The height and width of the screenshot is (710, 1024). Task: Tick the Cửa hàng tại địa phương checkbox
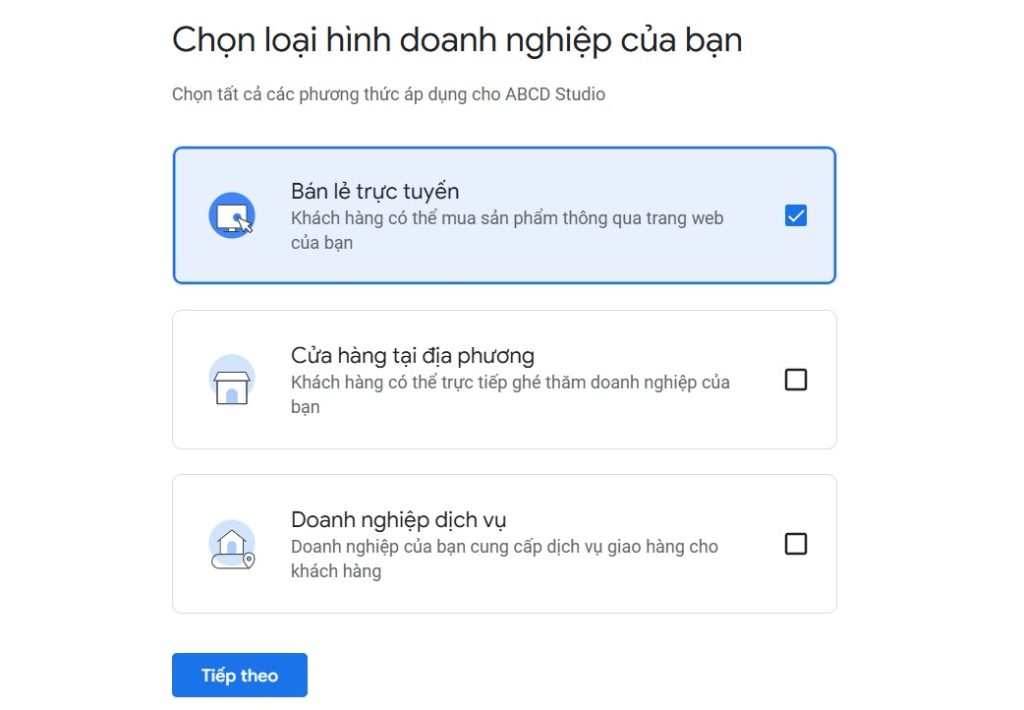click(795, 379)
